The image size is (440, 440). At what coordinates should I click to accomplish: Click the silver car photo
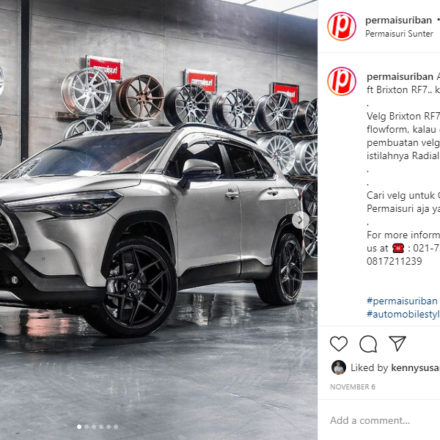click(x=159, y=220)
